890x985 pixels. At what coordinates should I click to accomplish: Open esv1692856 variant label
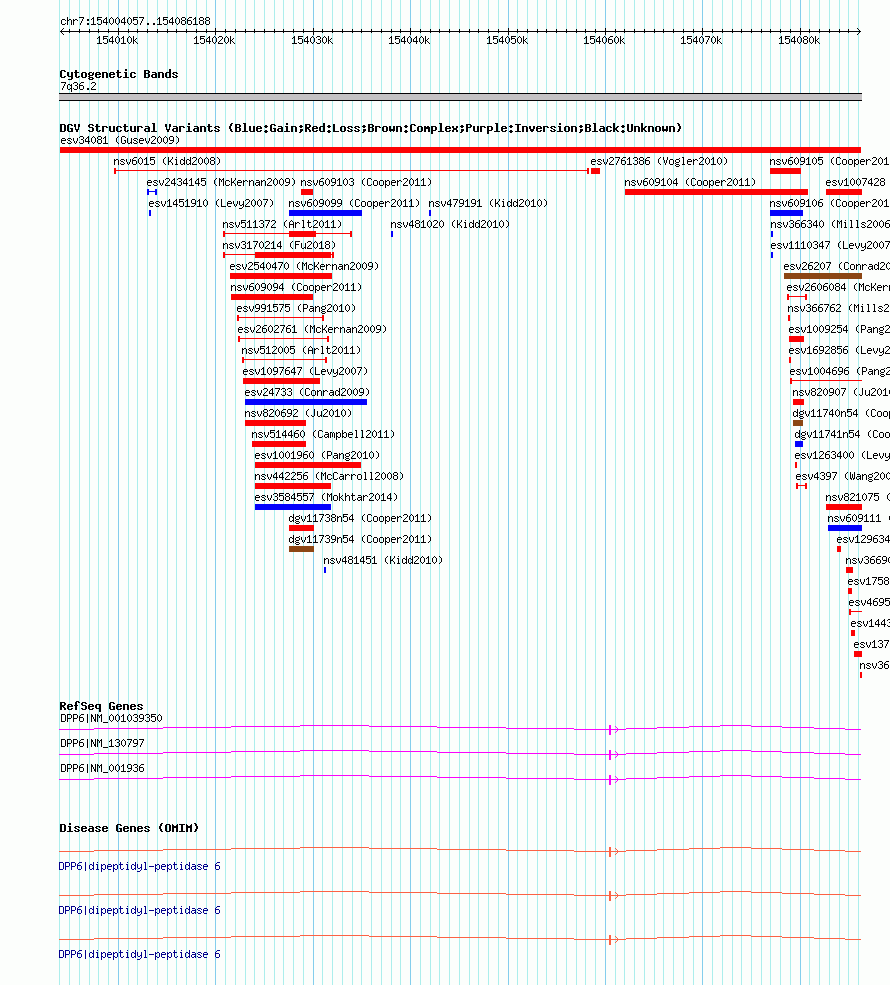point(839,351)
